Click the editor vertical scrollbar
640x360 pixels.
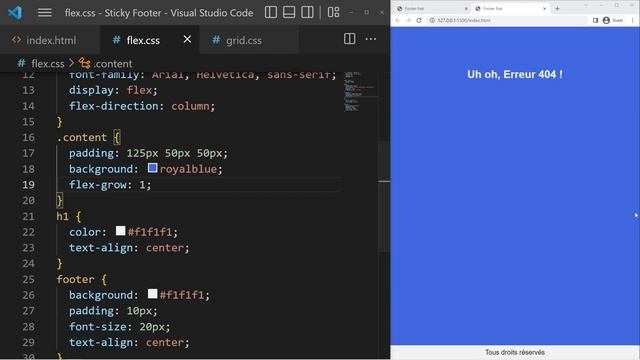coord(384,196)
